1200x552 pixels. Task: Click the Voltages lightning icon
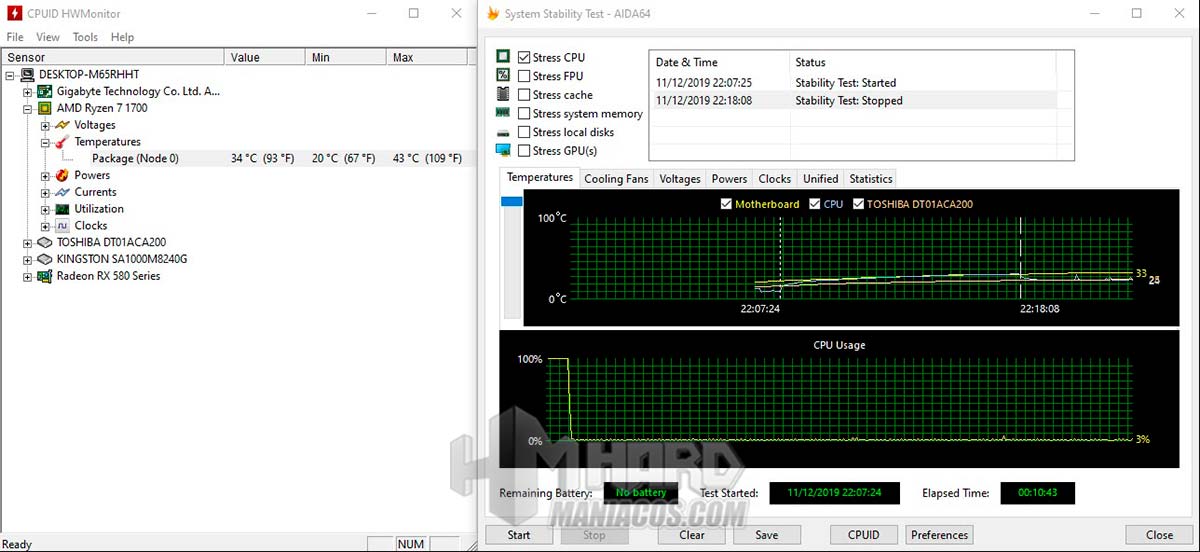(x=63, y=125)
